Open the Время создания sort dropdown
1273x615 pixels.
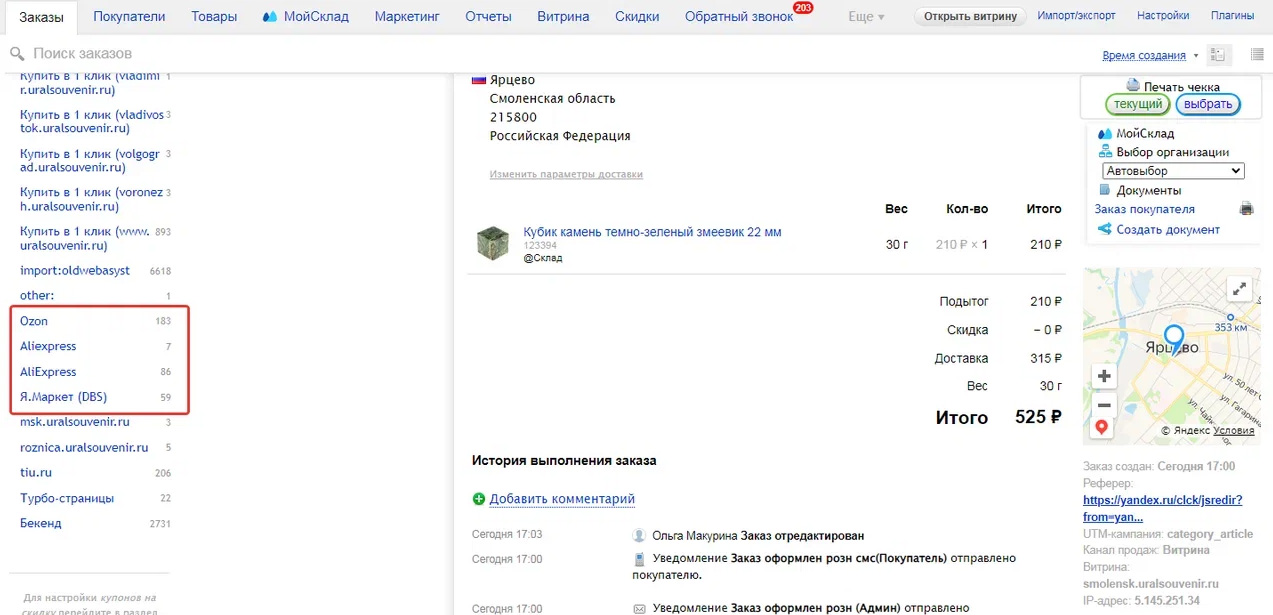point(1150,56)
